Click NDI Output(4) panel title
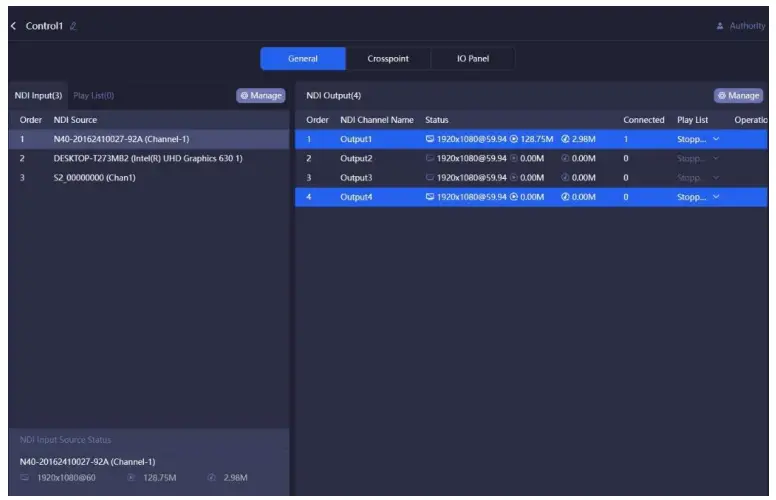This screenshot has height=500, width=776. [334, 96]
